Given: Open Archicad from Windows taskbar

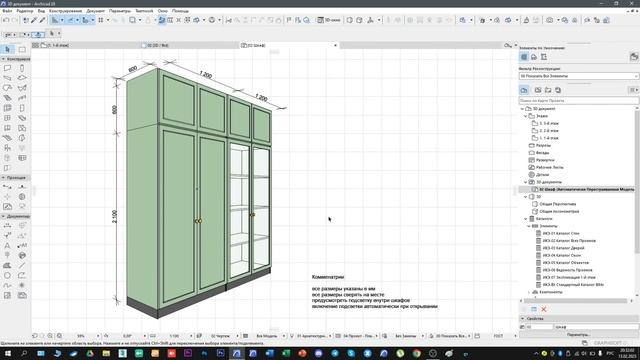Looking at the screenshot, I should pos(236,353).
